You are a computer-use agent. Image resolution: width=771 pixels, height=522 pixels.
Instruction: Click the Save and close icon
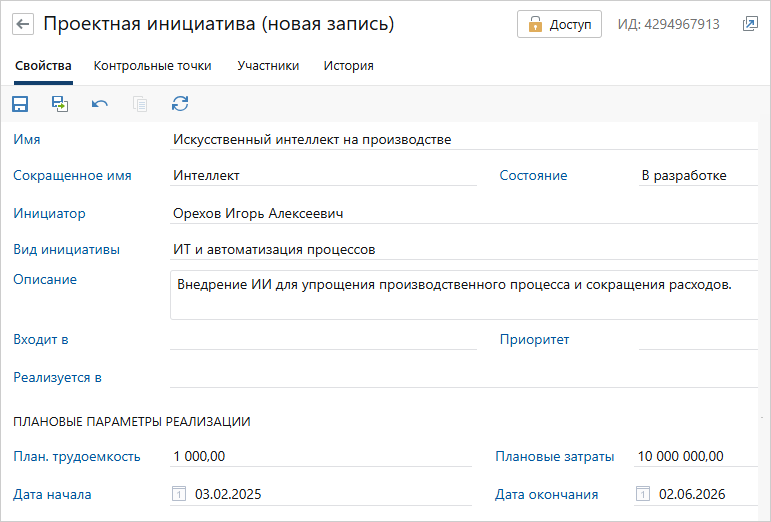click(60, 103)
